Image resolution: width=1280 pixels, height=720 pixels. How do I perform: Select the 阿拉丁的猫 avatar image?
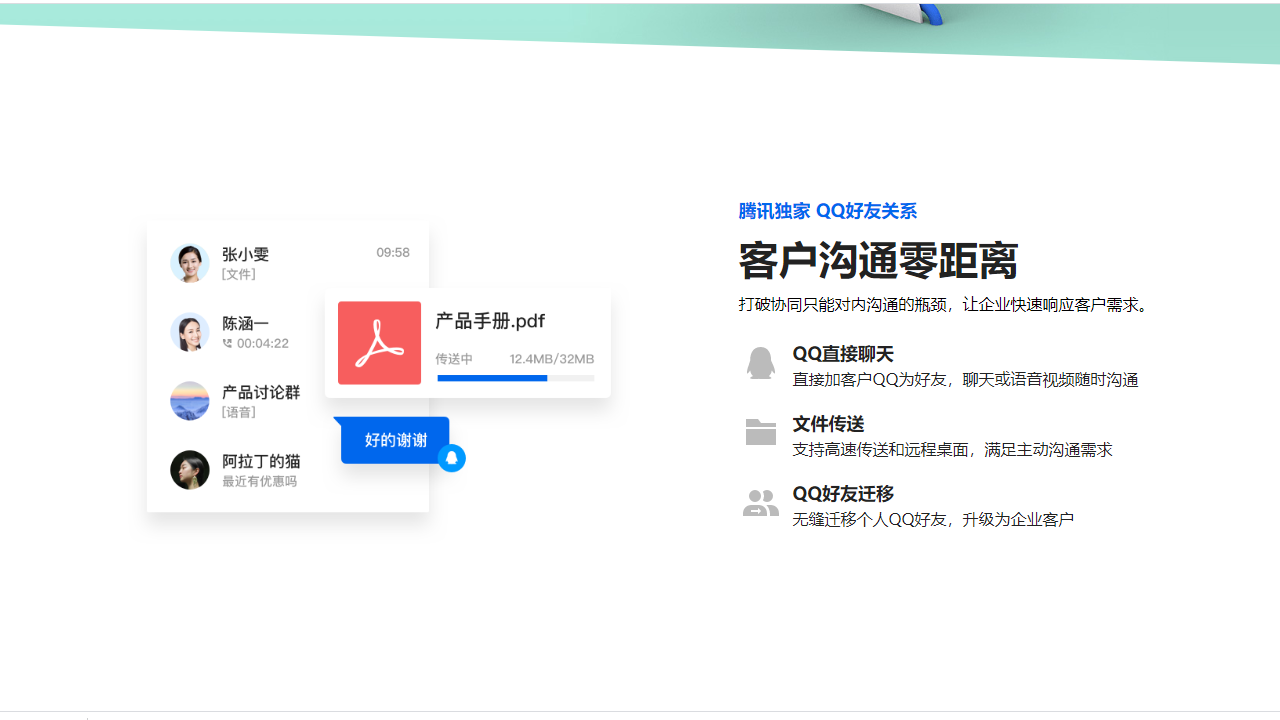(x=189, y=469)
